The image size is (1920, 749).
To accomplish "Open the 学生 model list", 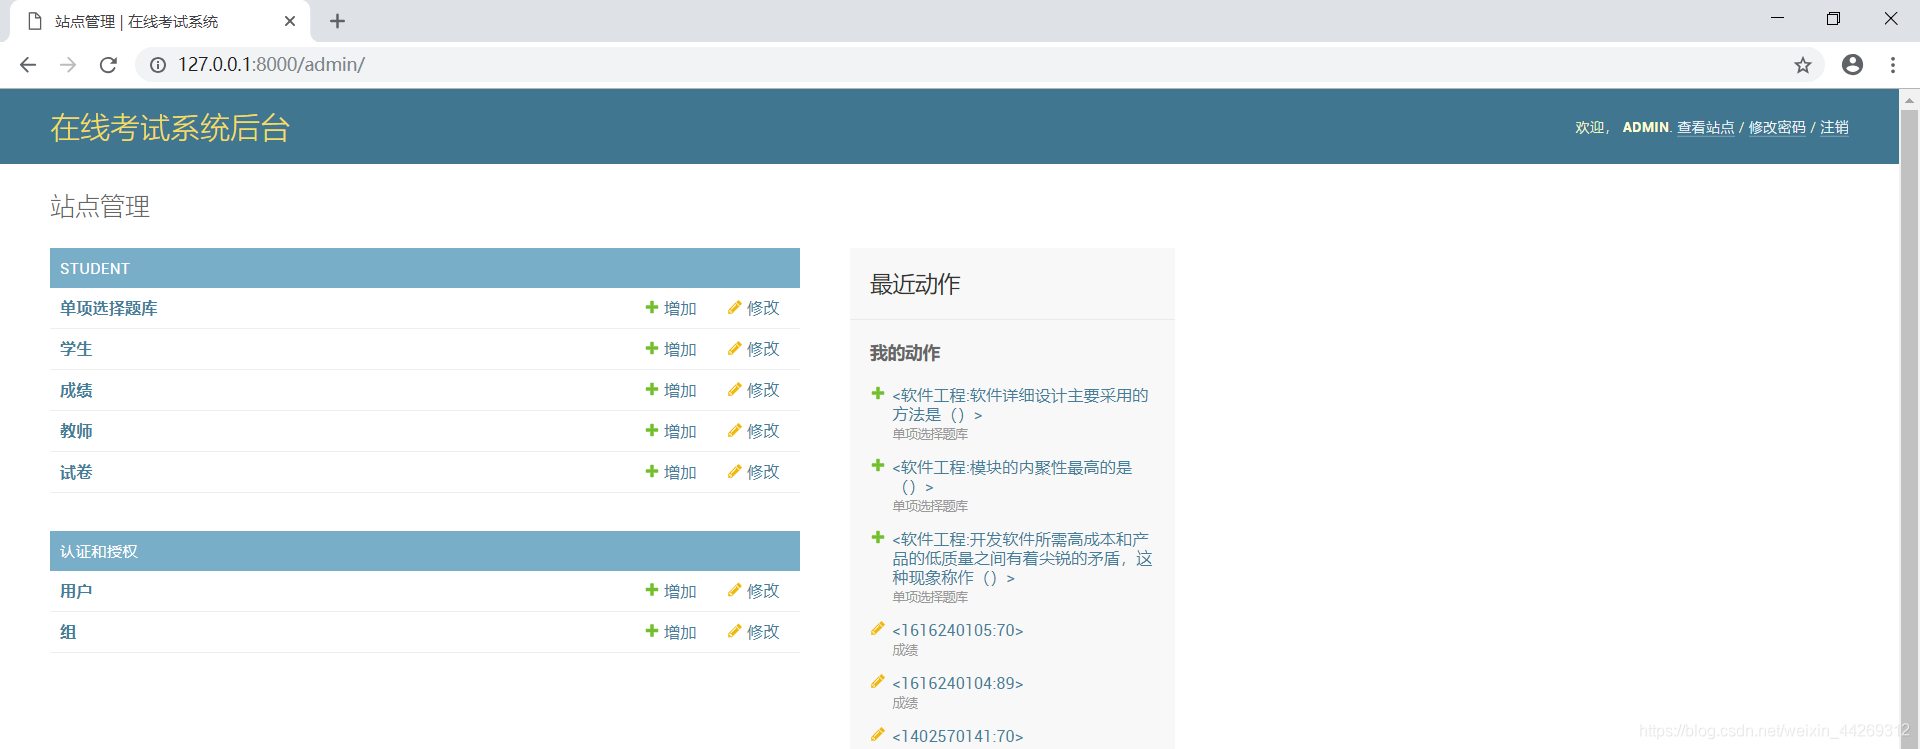I will click(76, 349).
